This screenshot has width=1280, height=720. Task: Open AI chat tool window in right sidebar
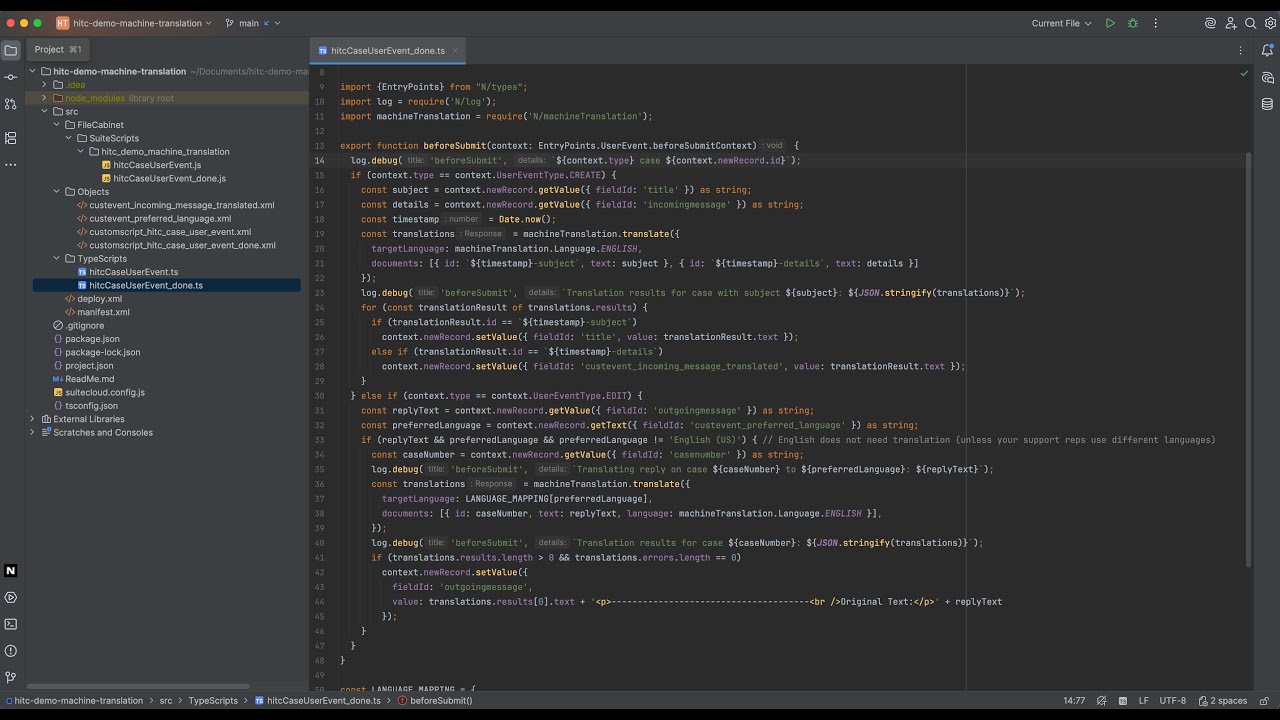(x=1268, y=77)
